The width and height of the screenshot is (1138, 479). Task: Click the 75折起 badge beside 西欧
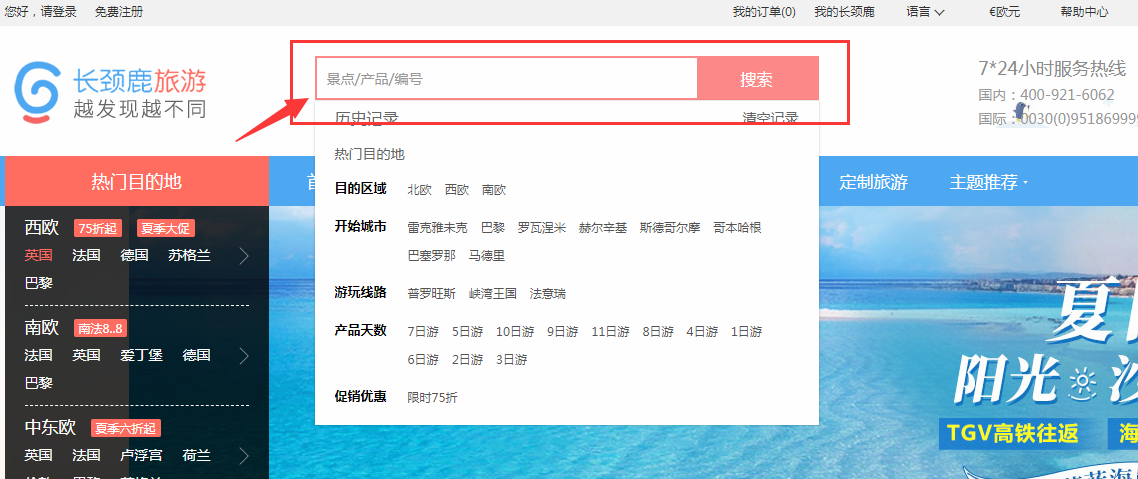[97, 228]
